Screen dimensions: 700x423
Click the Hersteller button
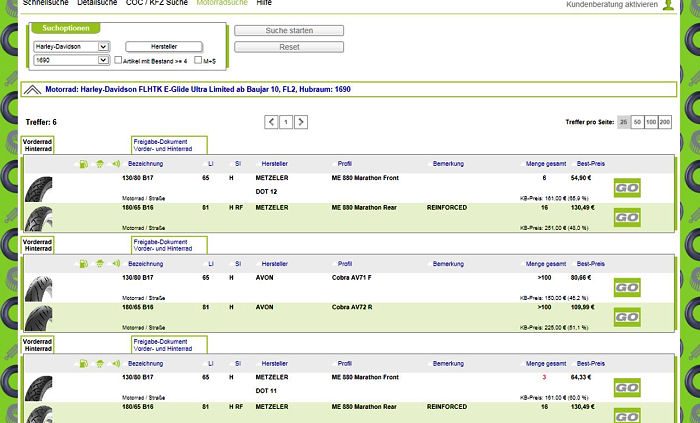164,46
